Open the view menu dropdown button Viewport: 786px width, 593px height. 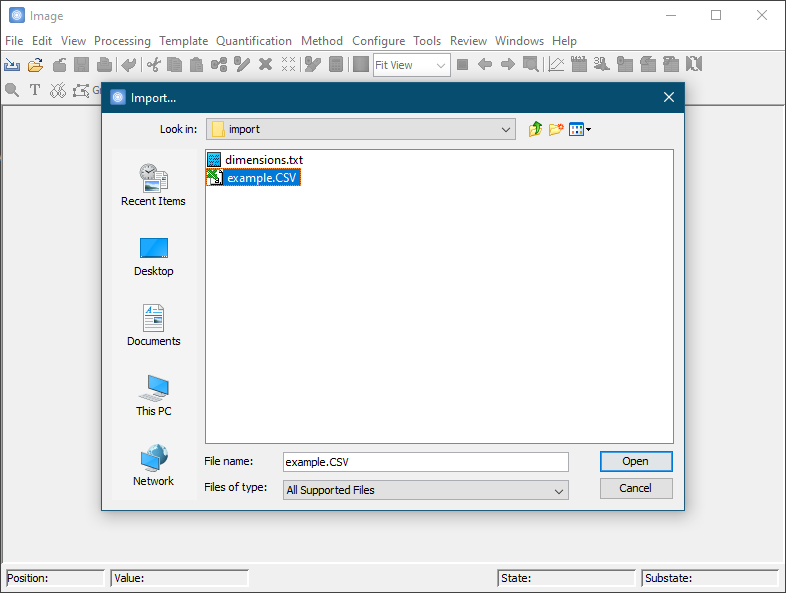point(580,129)
